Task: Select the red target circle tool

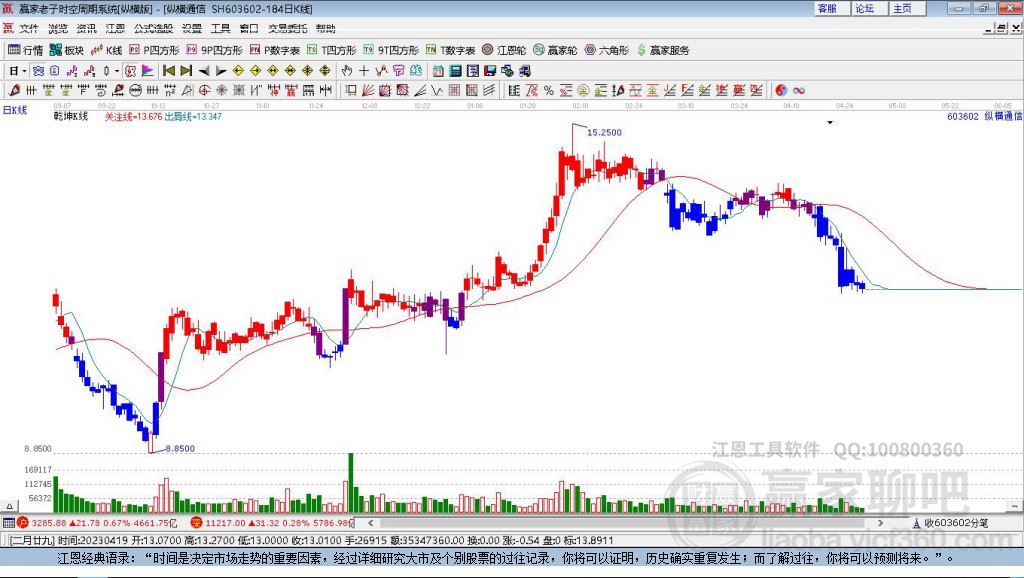Action: tap(204, 91)
